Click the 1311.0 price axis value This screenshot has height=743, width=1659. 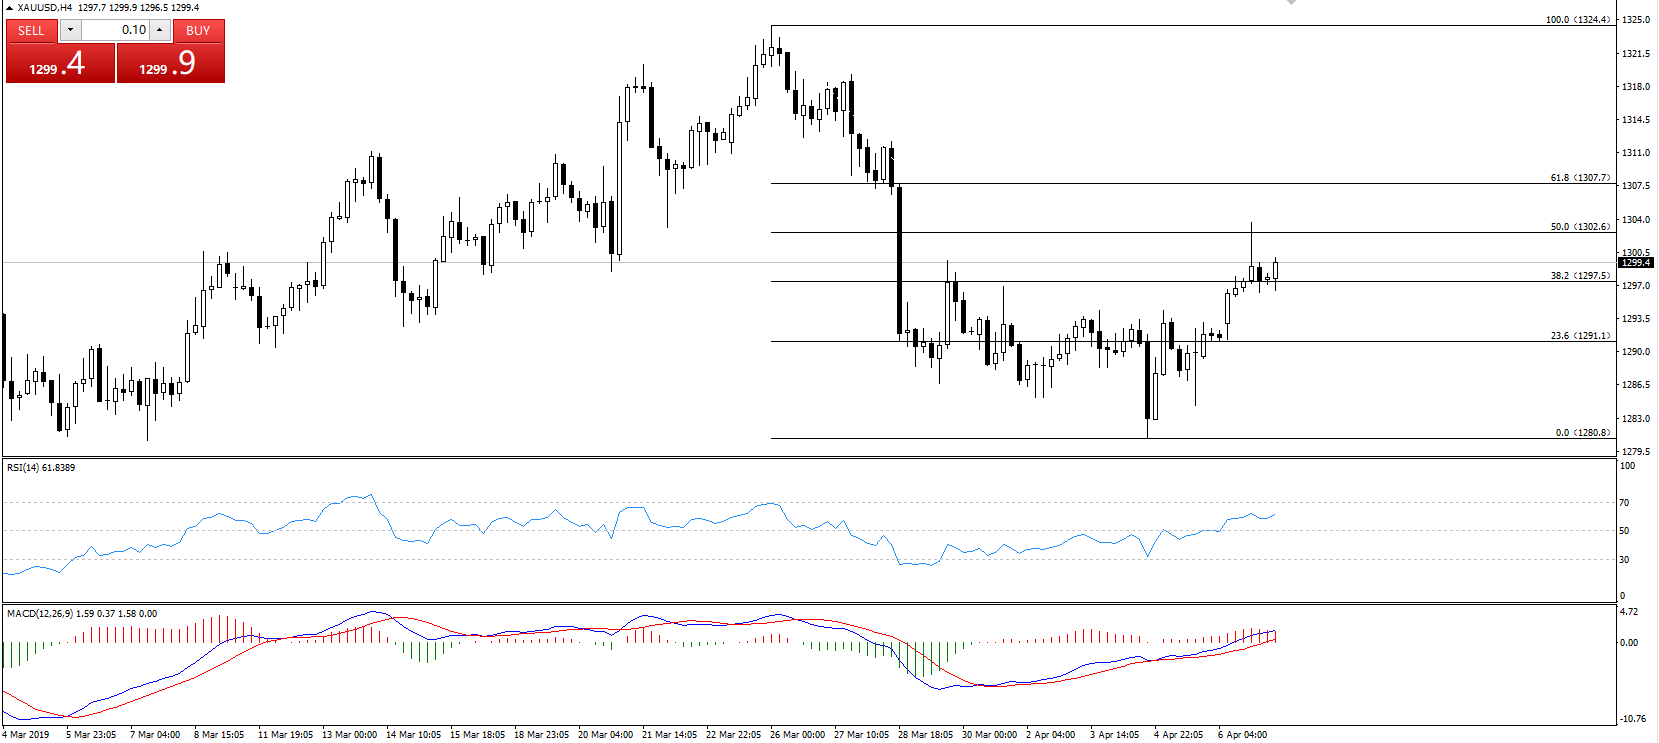(1636, 152)
